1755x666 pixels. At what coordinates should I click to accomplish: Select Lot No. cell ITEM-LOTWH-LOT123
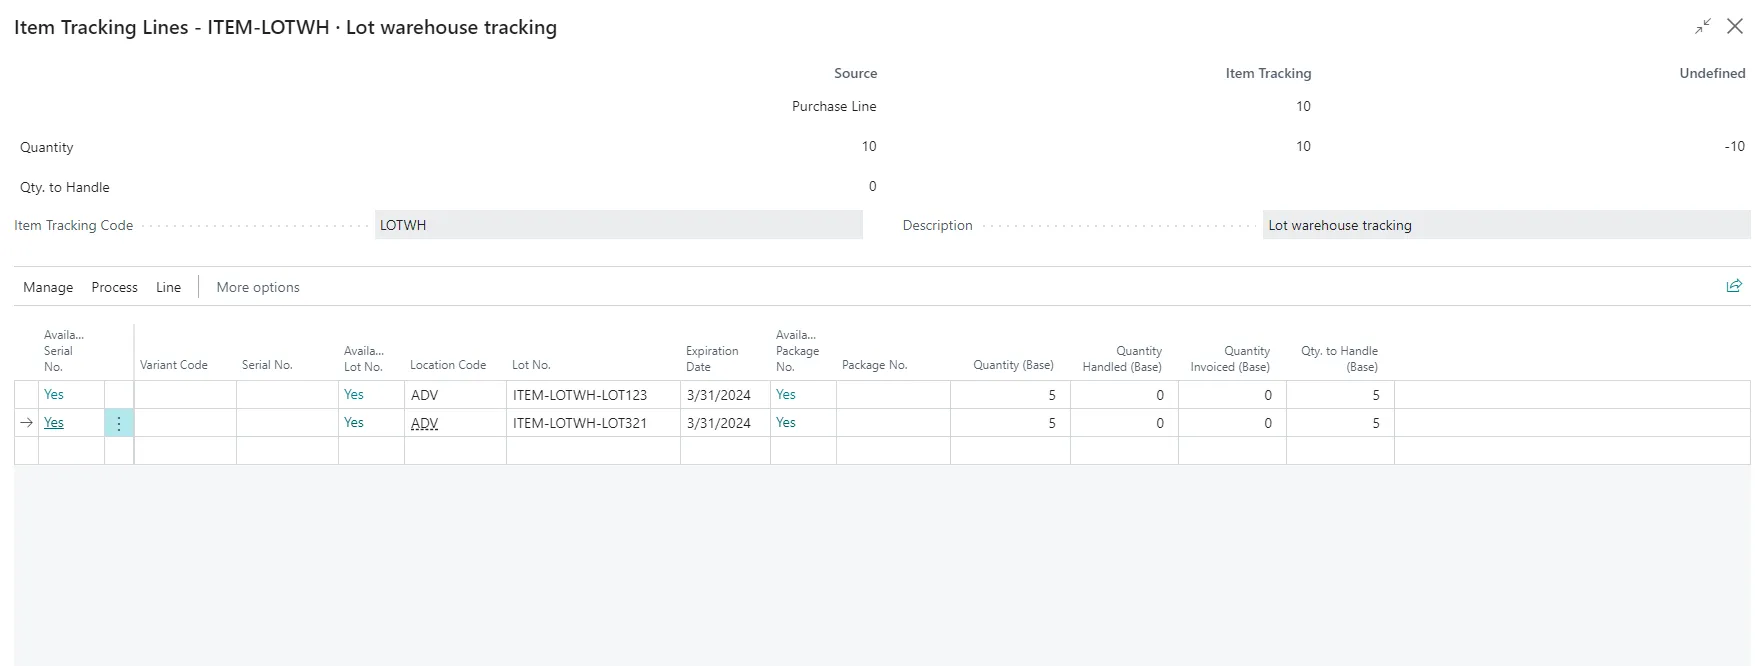(x=580, y=395)
